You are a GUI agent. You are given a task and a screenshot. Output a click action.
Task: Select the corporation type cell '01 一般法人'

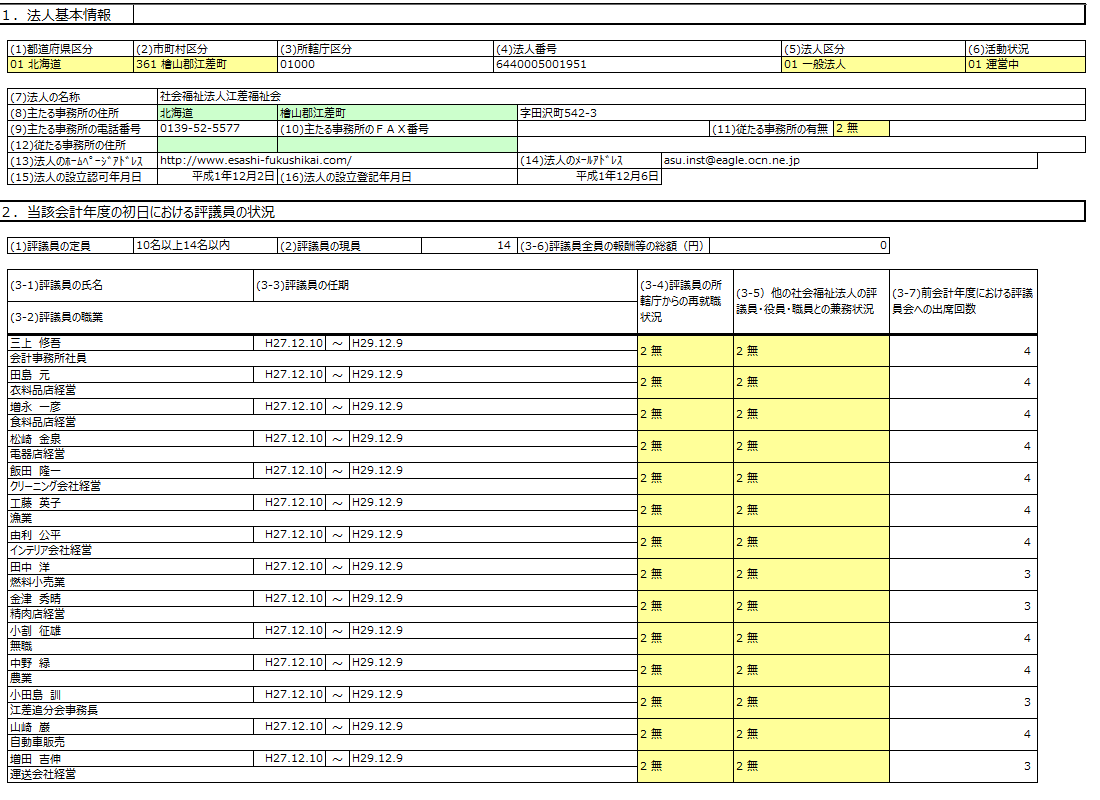873,65
